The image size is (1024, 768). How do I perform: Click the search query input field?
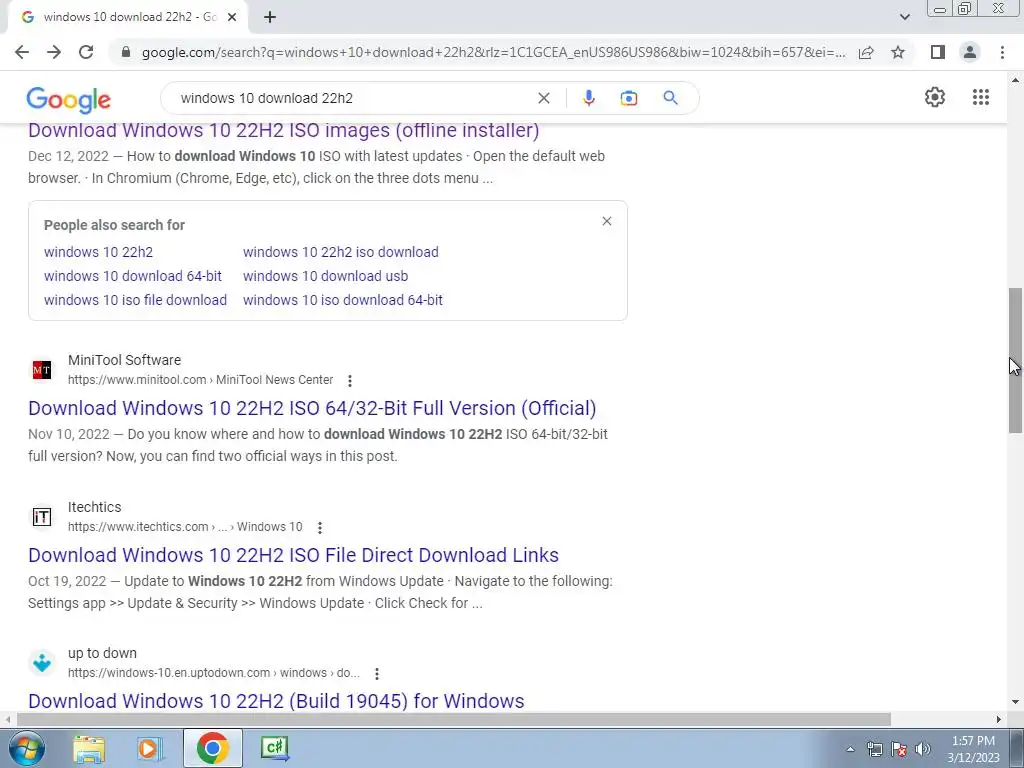click(x=353, y=98)
